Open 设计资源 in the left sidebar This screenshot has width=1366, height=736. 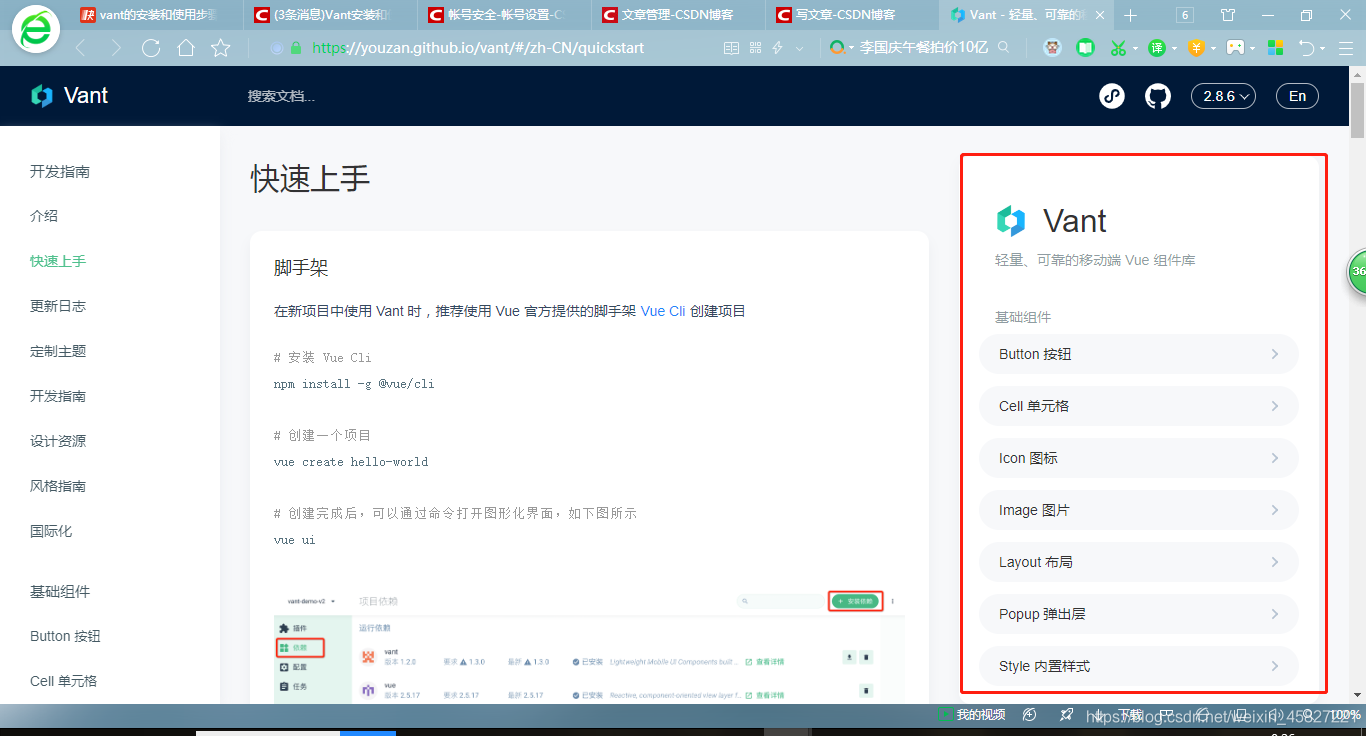click(58, 441)
